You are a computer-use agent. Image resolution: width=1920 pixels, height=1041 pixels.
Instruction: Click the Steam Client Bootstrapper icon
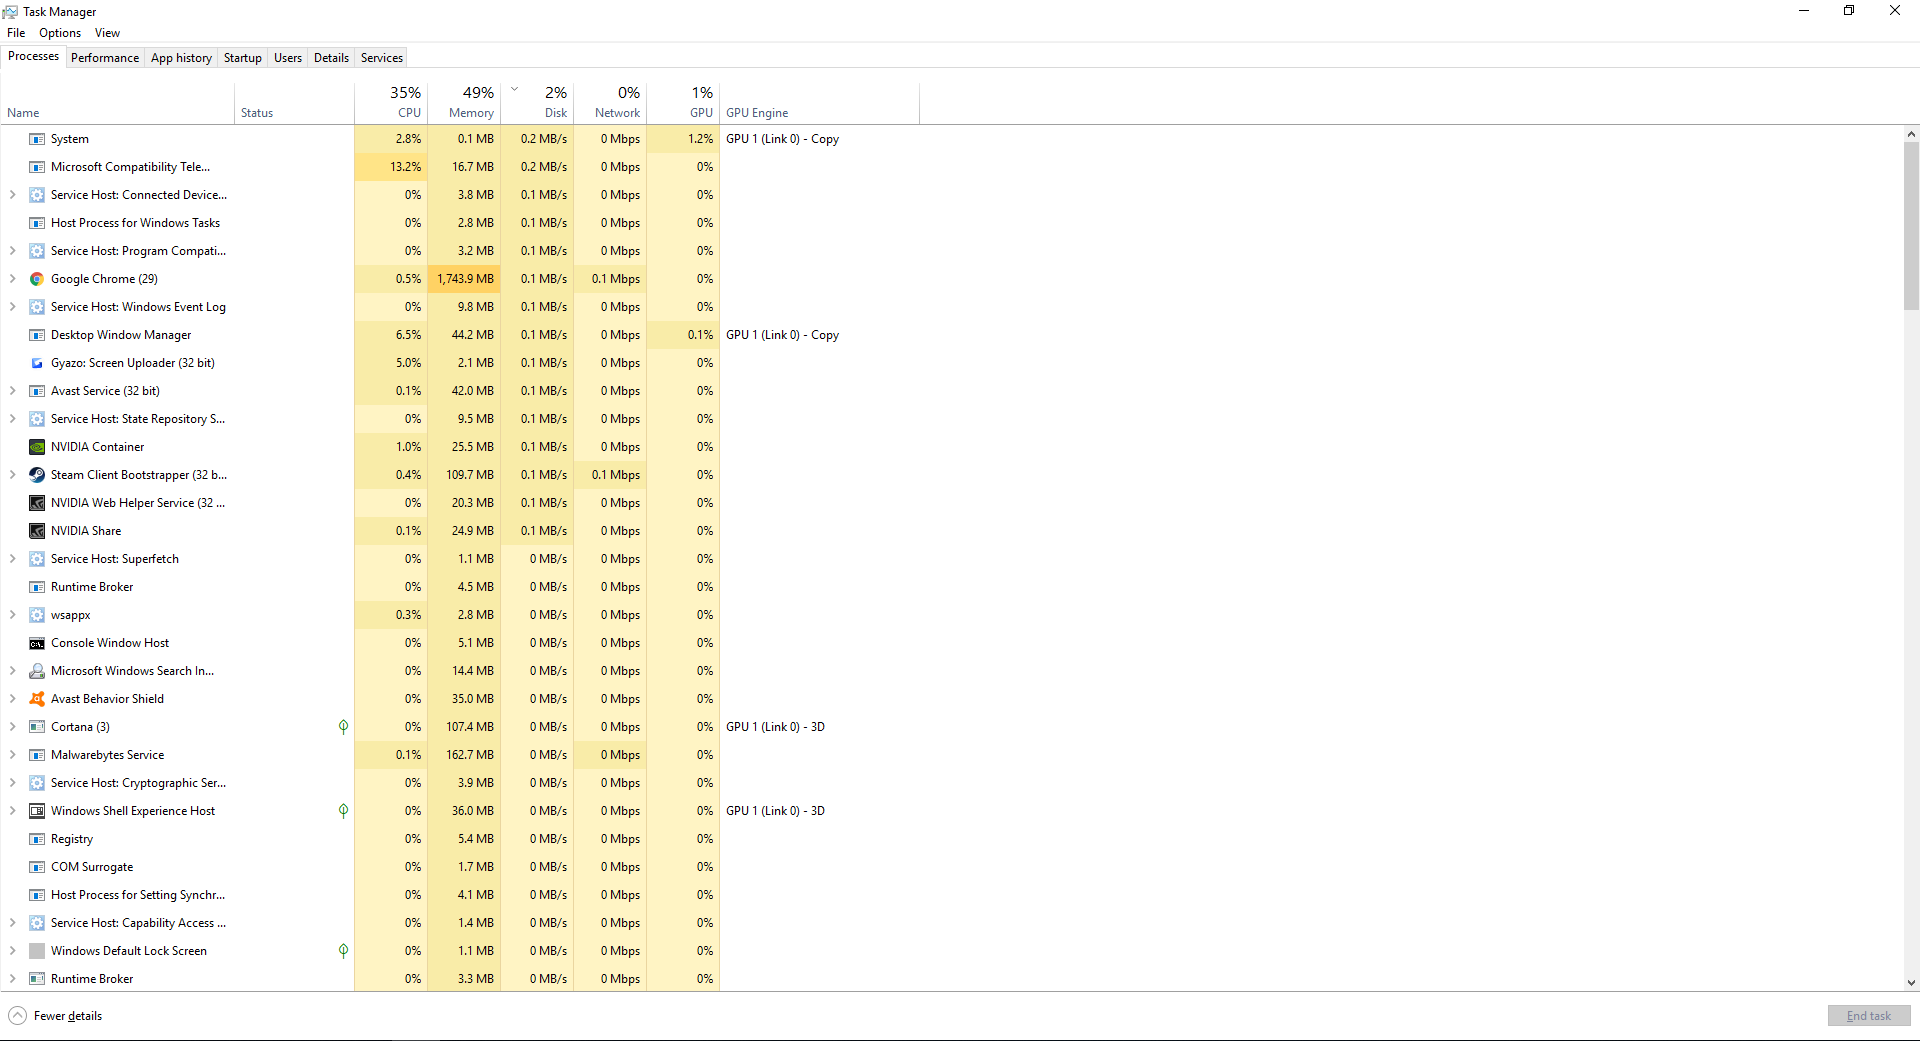tap(37, 475)
